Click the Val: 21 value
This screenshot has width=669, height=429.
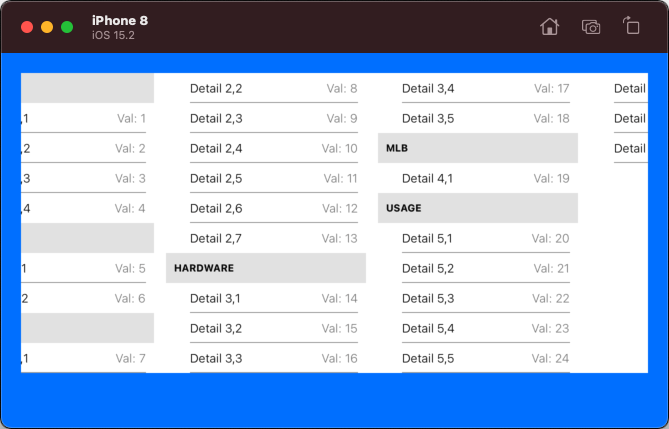(x=551, y=268)
